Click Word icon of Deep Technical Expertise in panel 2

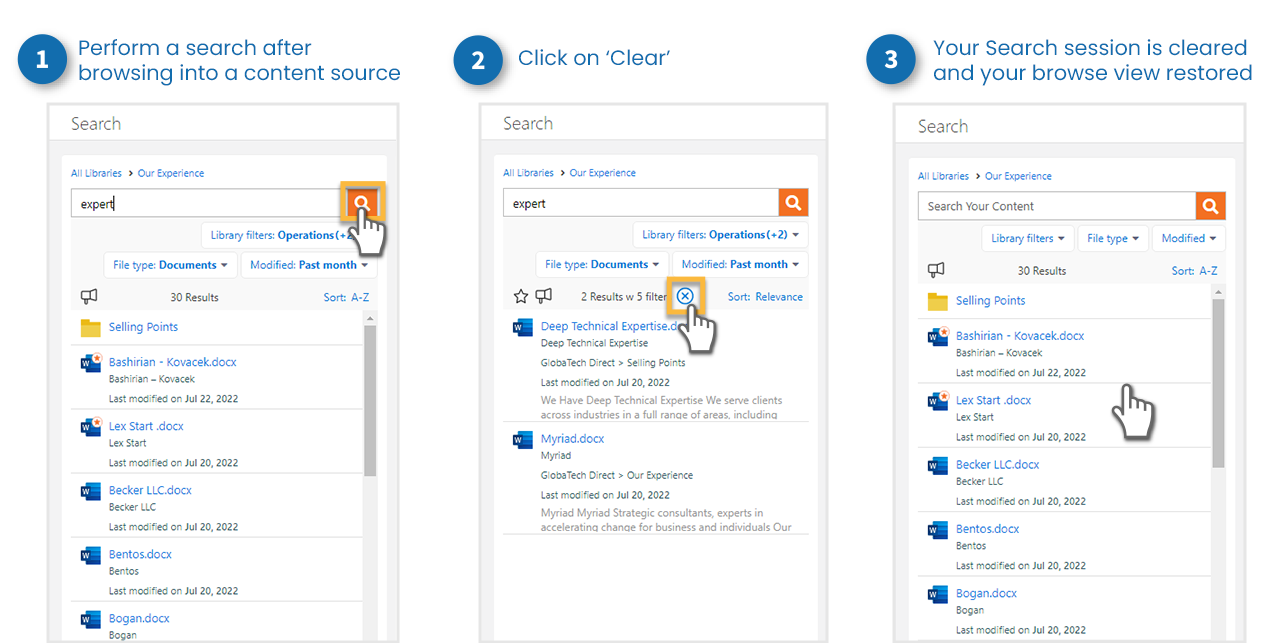point(522,327)
